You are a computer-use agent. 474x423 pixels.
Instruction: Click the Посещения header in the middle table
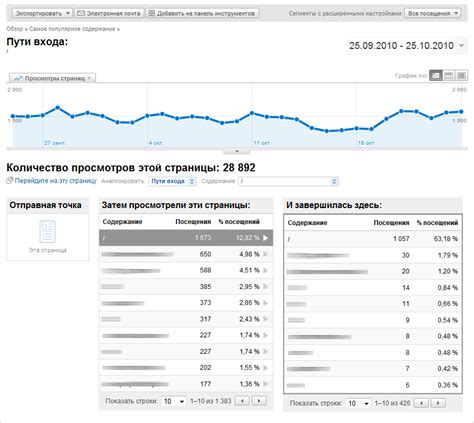(x=193, y=222)
